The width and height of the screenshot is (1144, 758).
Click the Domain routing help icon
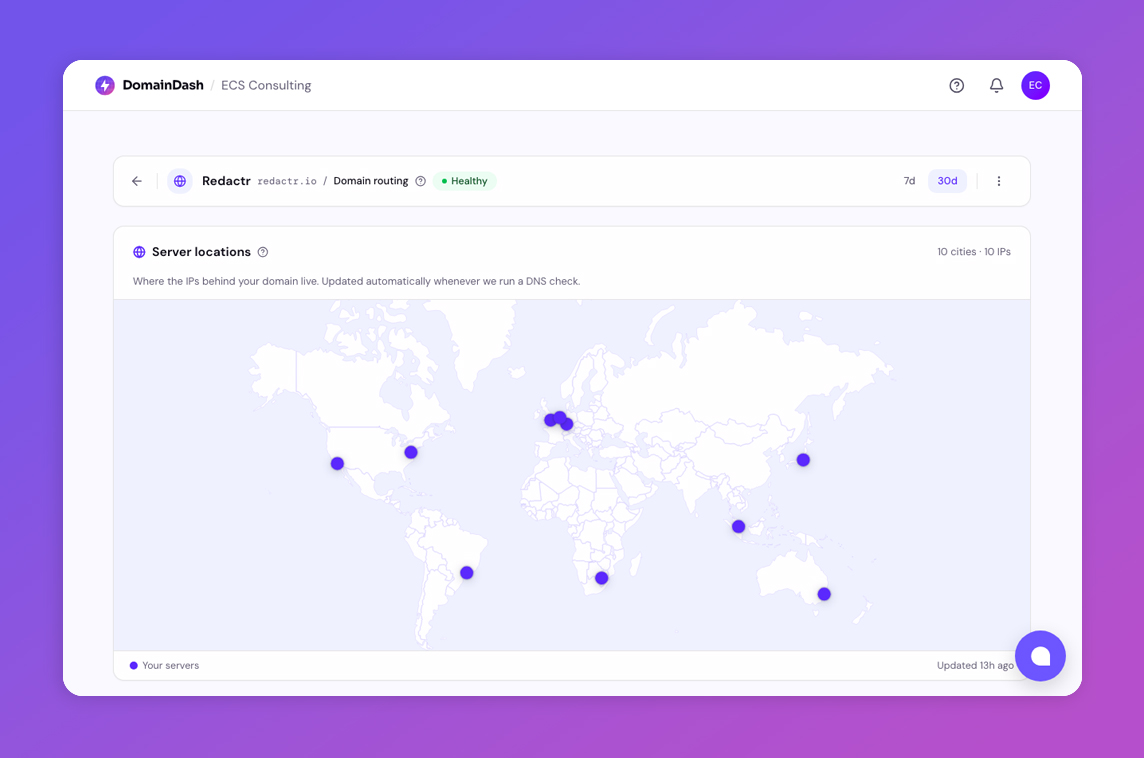tap(420, 181)
